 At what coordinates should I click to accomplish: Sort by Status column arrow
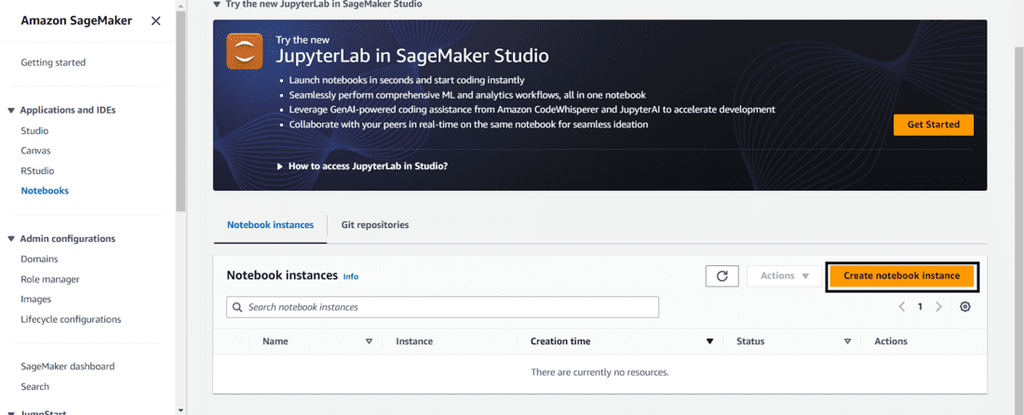click(x=849, y=342)
